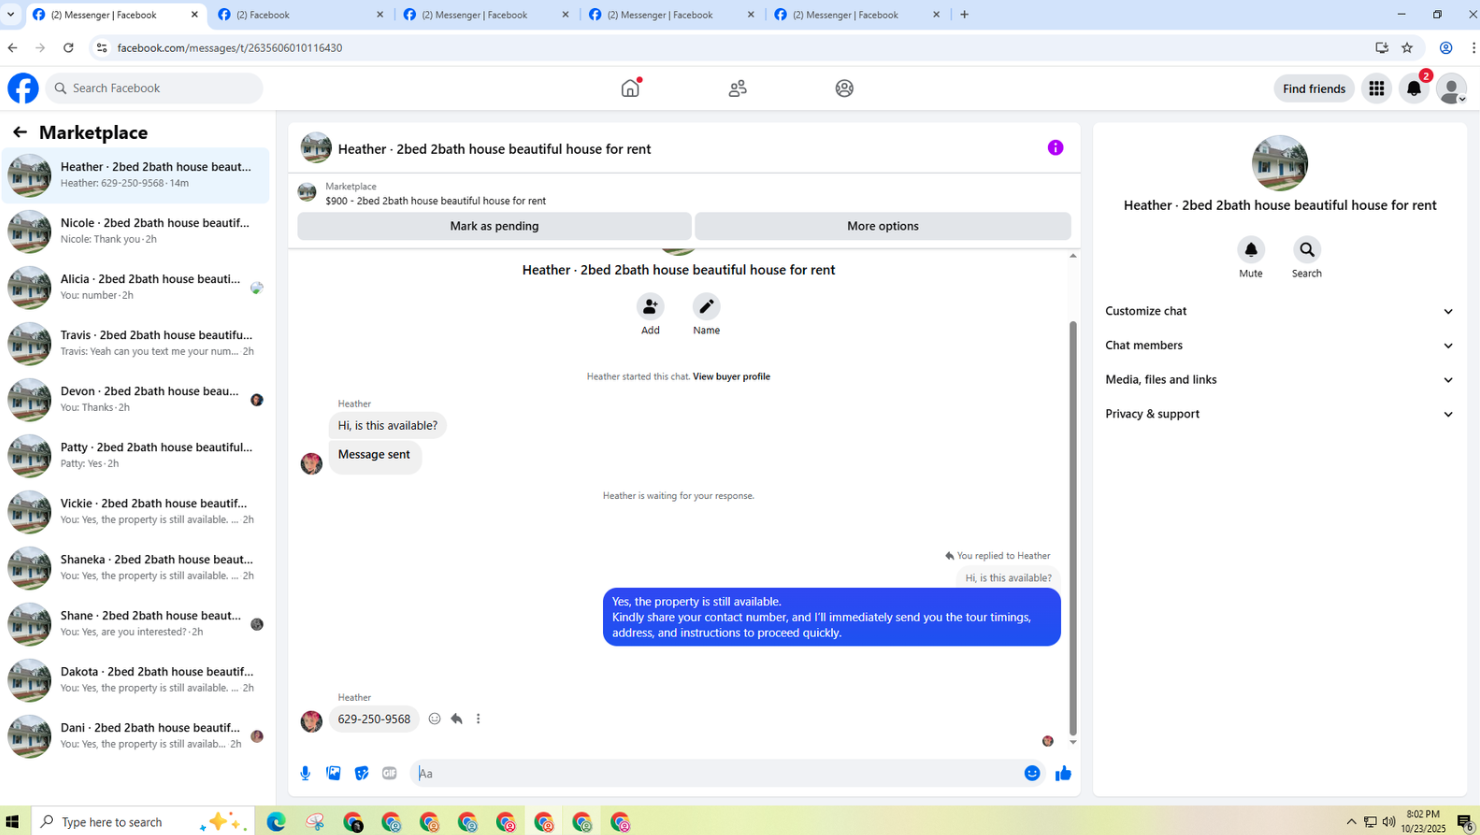The width and height of the screenshot is (1480, 835).
Task: Show hidden system tray icons
Action: [x=1351, y=822]
